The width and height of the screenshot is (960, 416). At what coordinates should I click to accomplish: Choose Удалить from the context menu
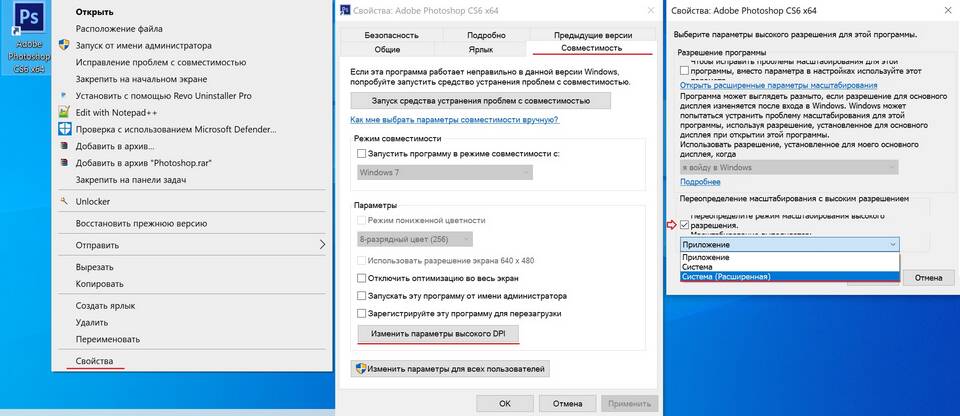click(92, 322)
